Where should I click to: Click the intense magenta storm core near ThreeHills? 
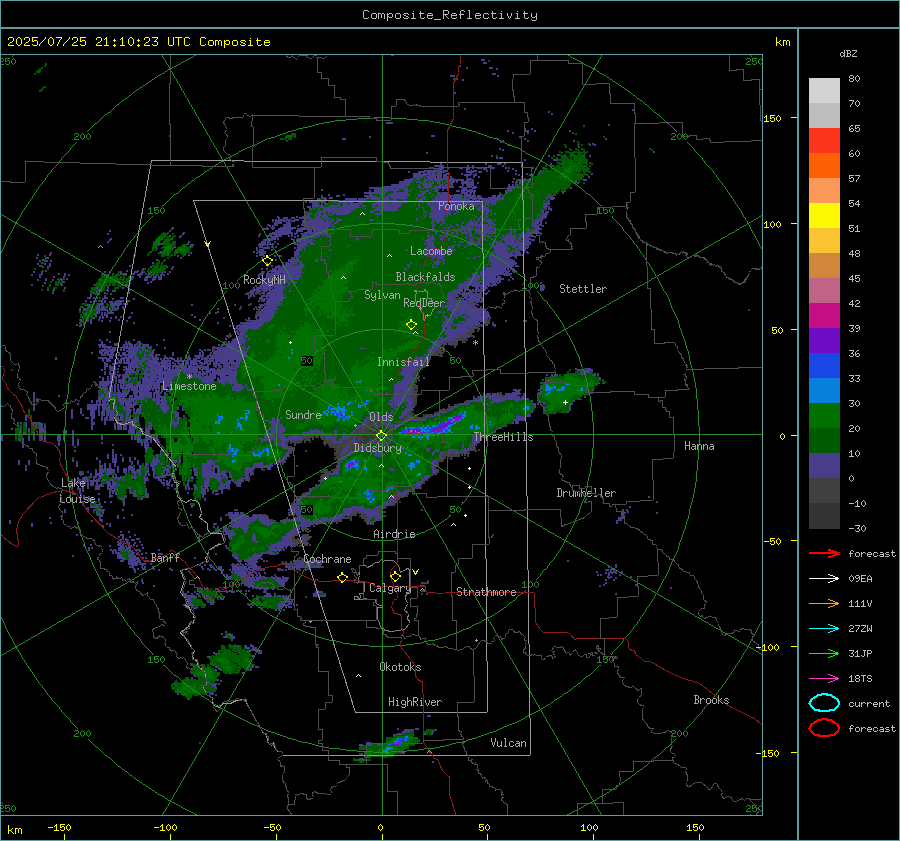click(x=436, y=427)
